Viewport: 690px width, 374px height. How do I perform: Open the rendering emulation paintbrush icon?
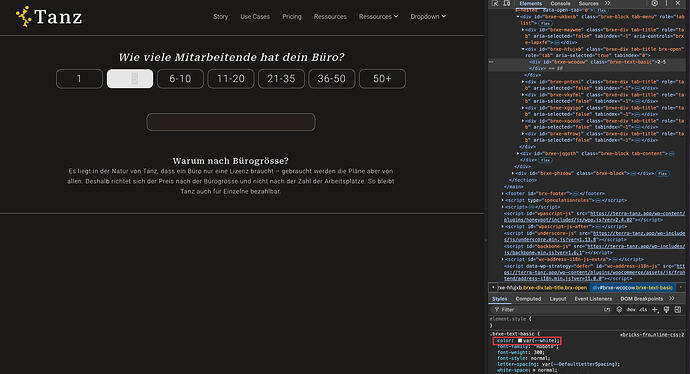click(666, 310)
